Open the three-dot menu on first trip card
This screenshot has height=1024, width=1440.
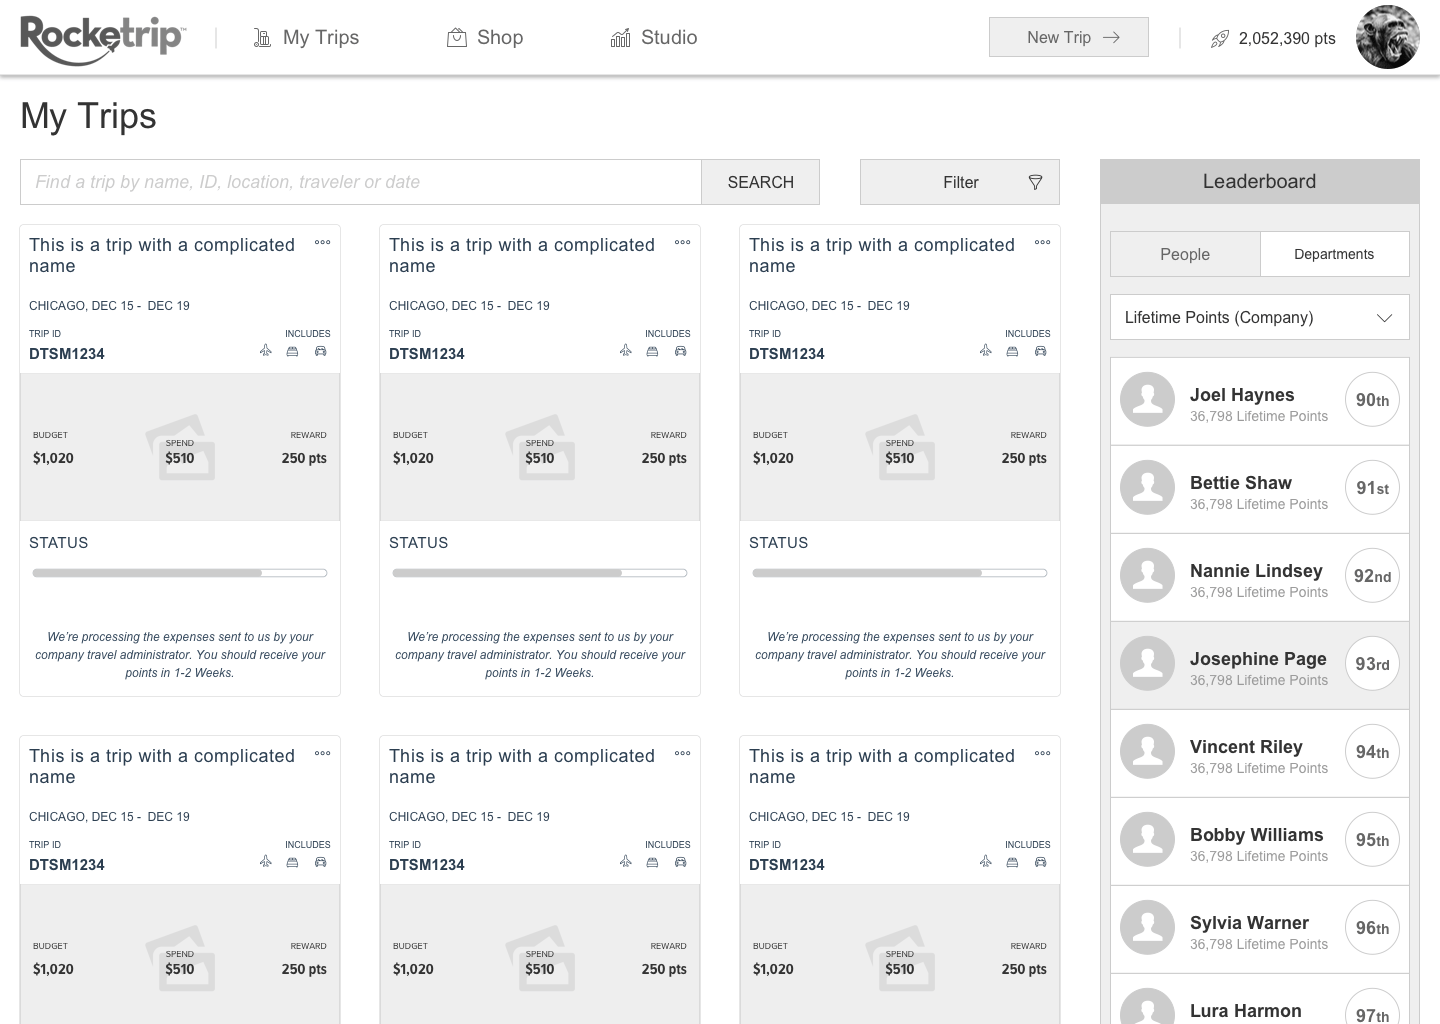click(322, 243)
